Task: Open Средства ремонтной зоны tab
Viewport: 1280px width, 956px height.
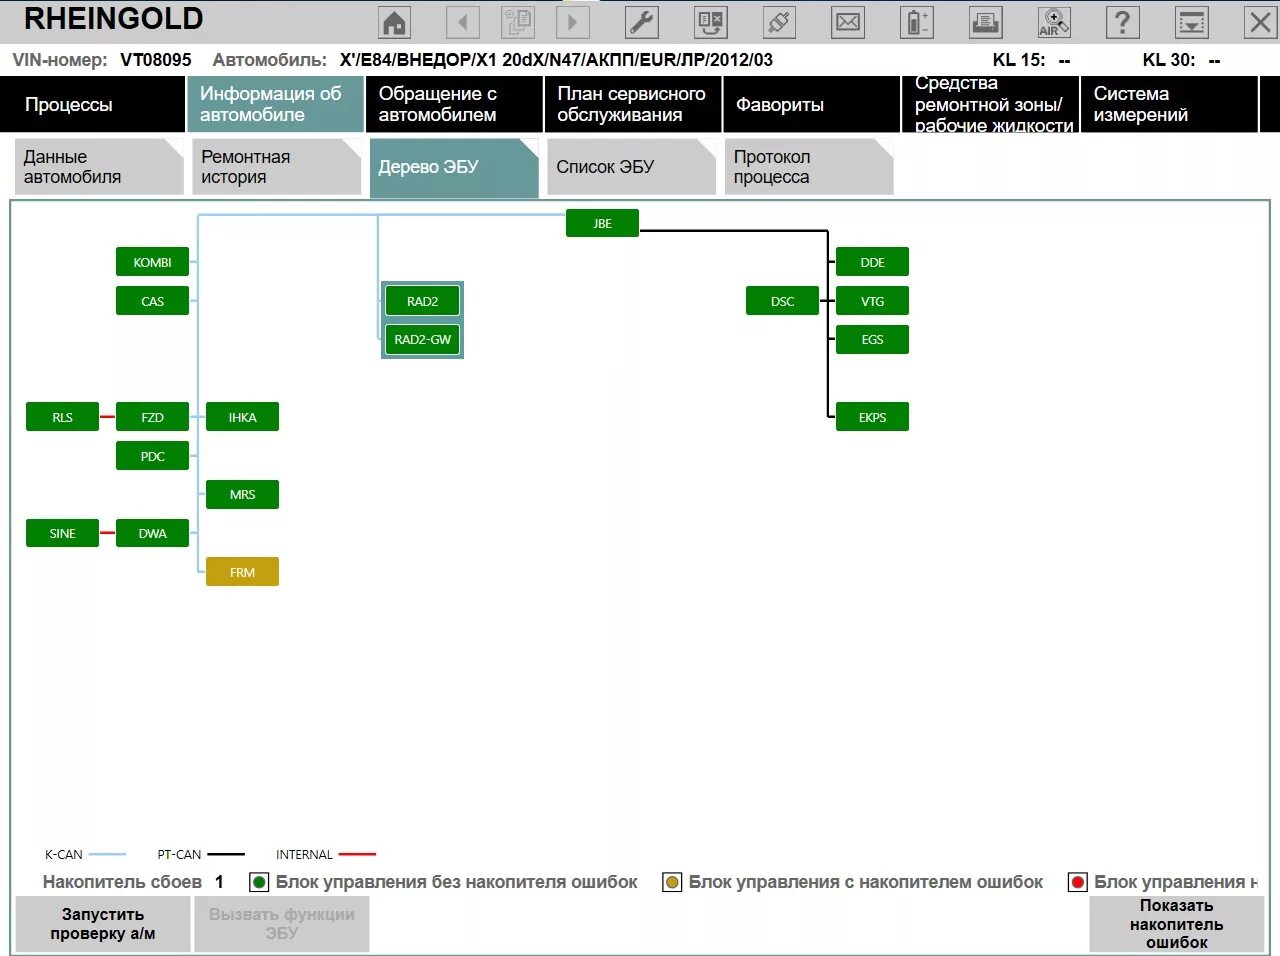Action: (x=990, y=104)
